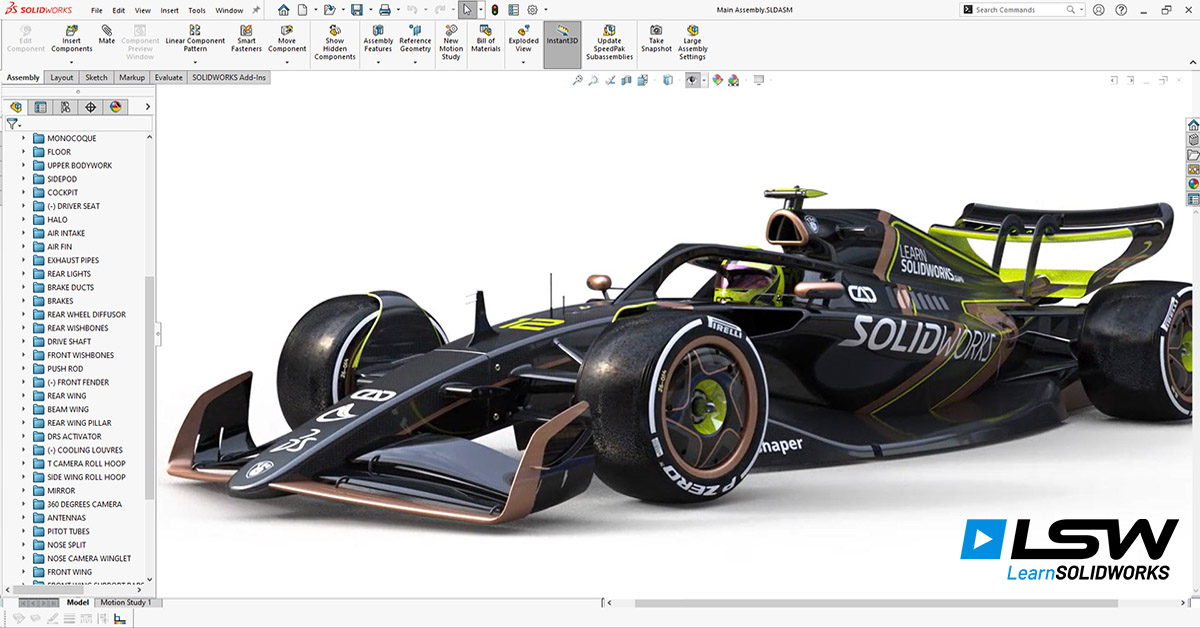Click the Take Snapshot camera icon

(656, 30)
